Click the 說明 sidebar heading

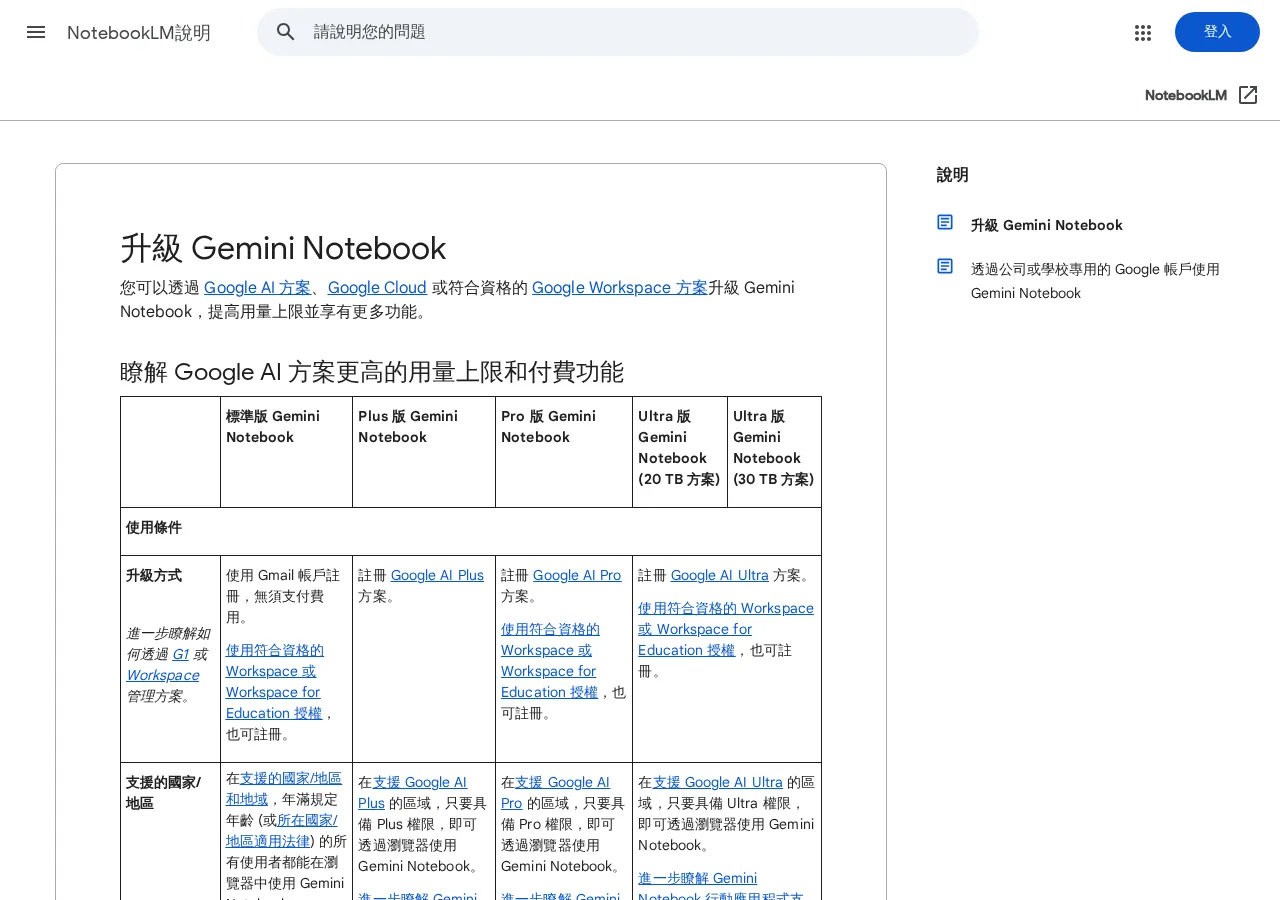(952, 175)
